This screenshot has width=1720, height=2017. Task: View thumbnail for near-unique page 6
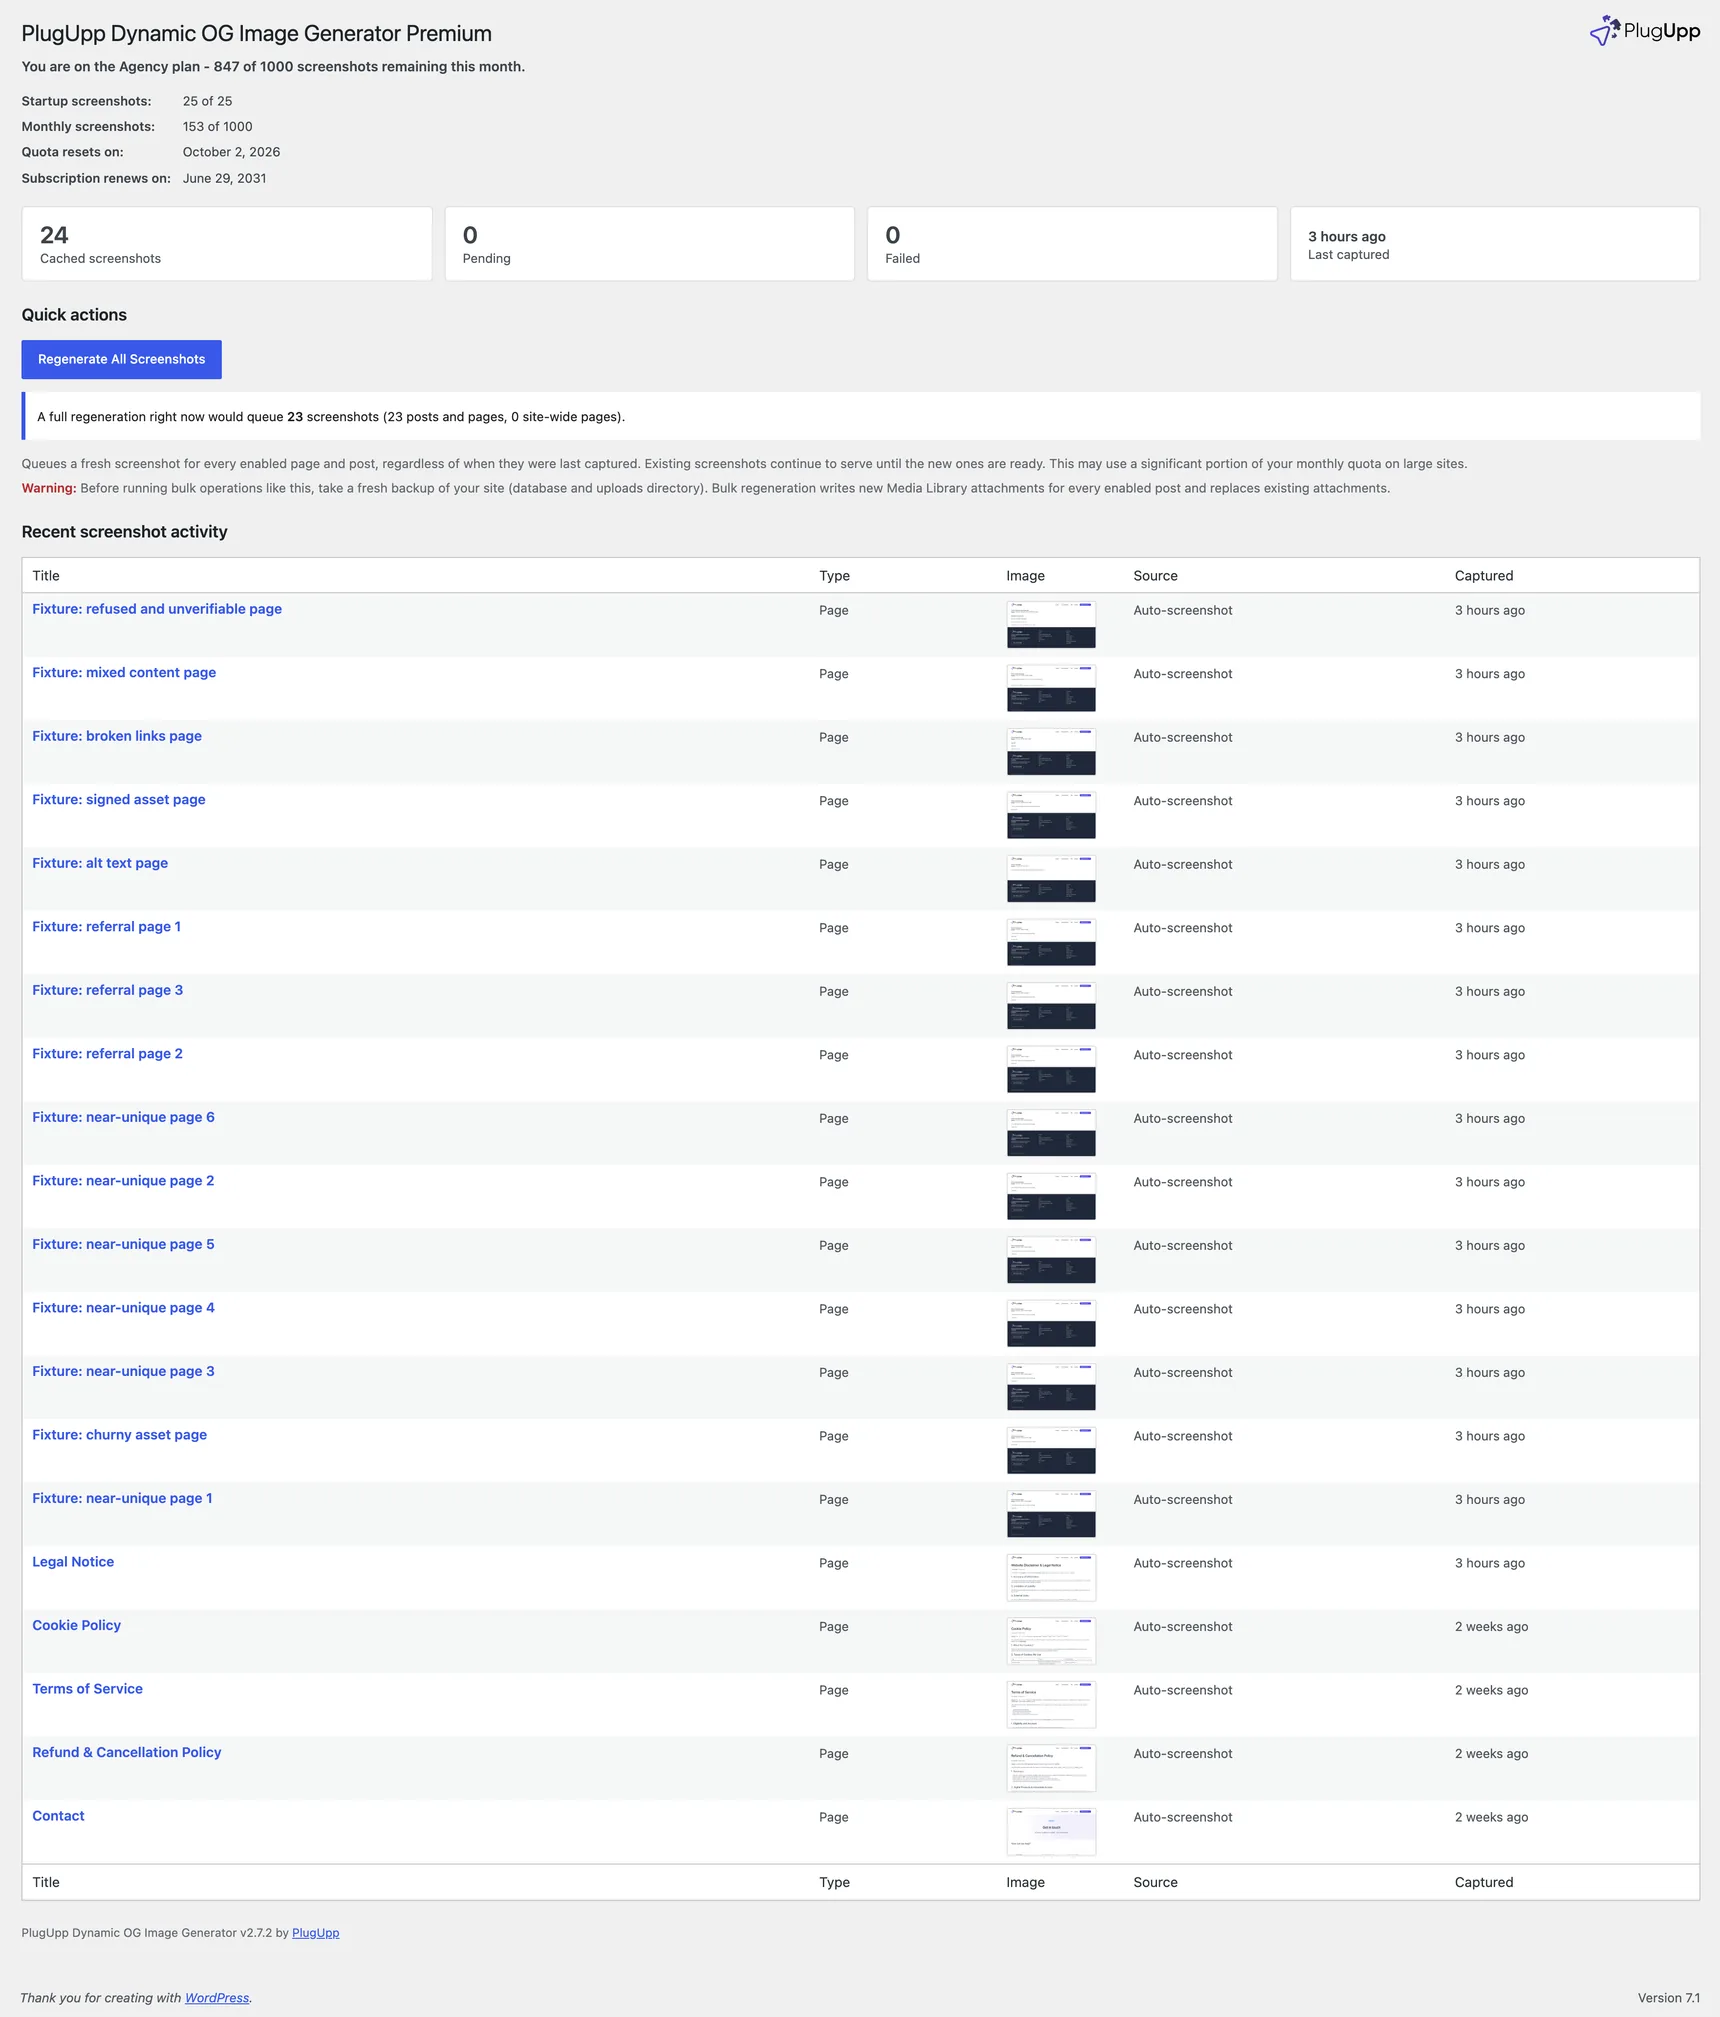[x=1051, y=1133]
